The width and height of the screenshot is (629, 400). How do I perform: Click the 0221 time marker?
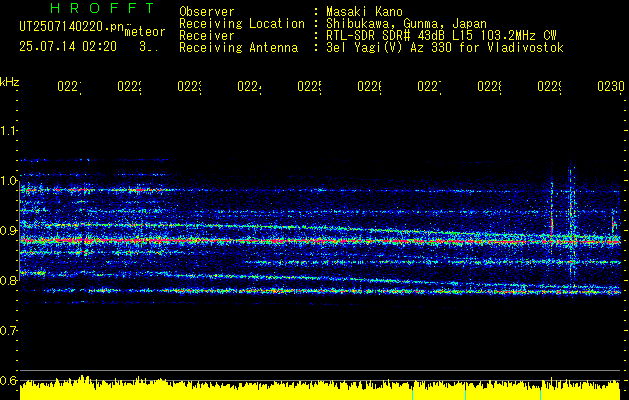coord(69,86)
